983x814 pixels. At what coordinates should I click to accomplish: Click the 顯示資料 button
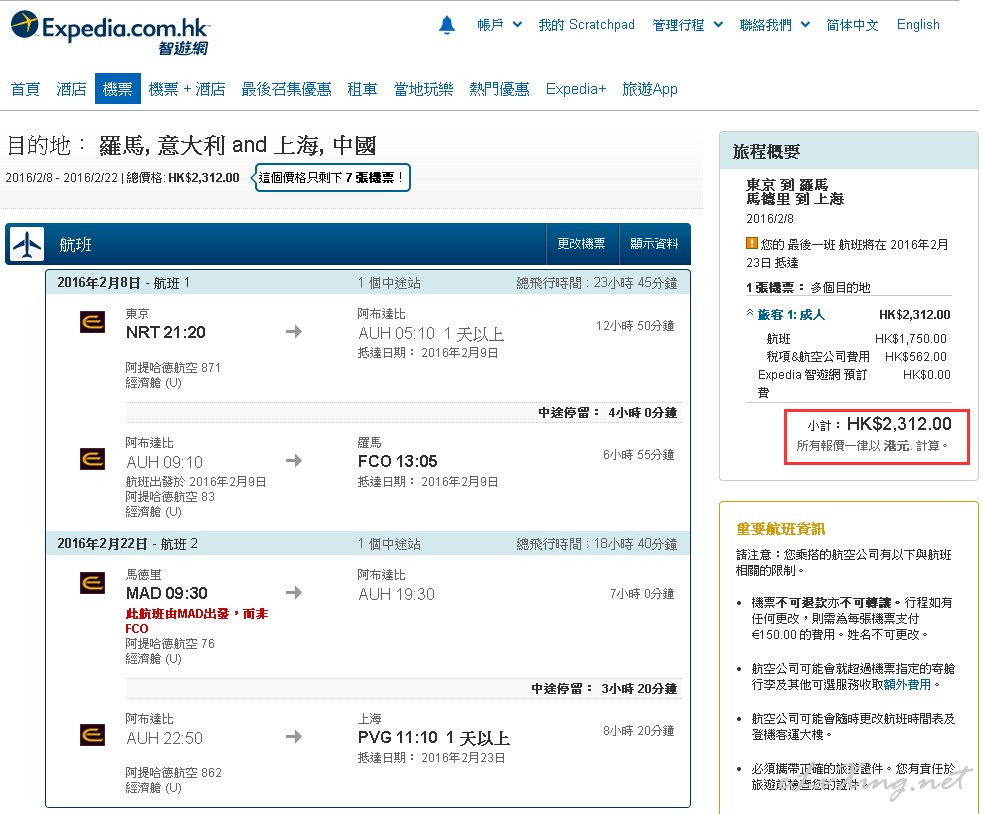[654, 243]
